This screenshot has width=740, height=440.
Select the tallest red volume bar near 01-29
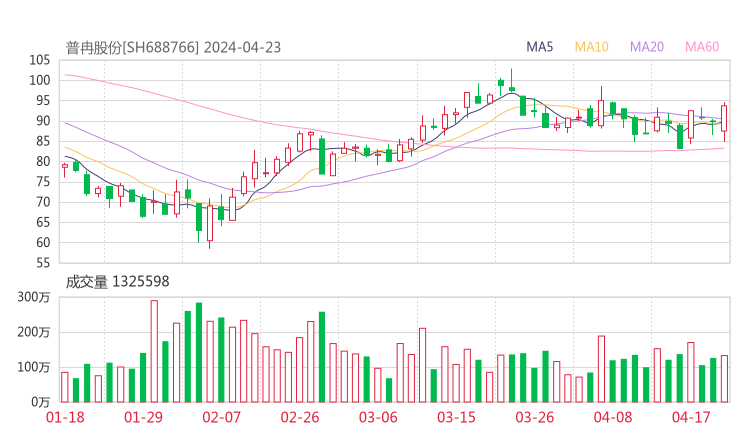(154, 351)
